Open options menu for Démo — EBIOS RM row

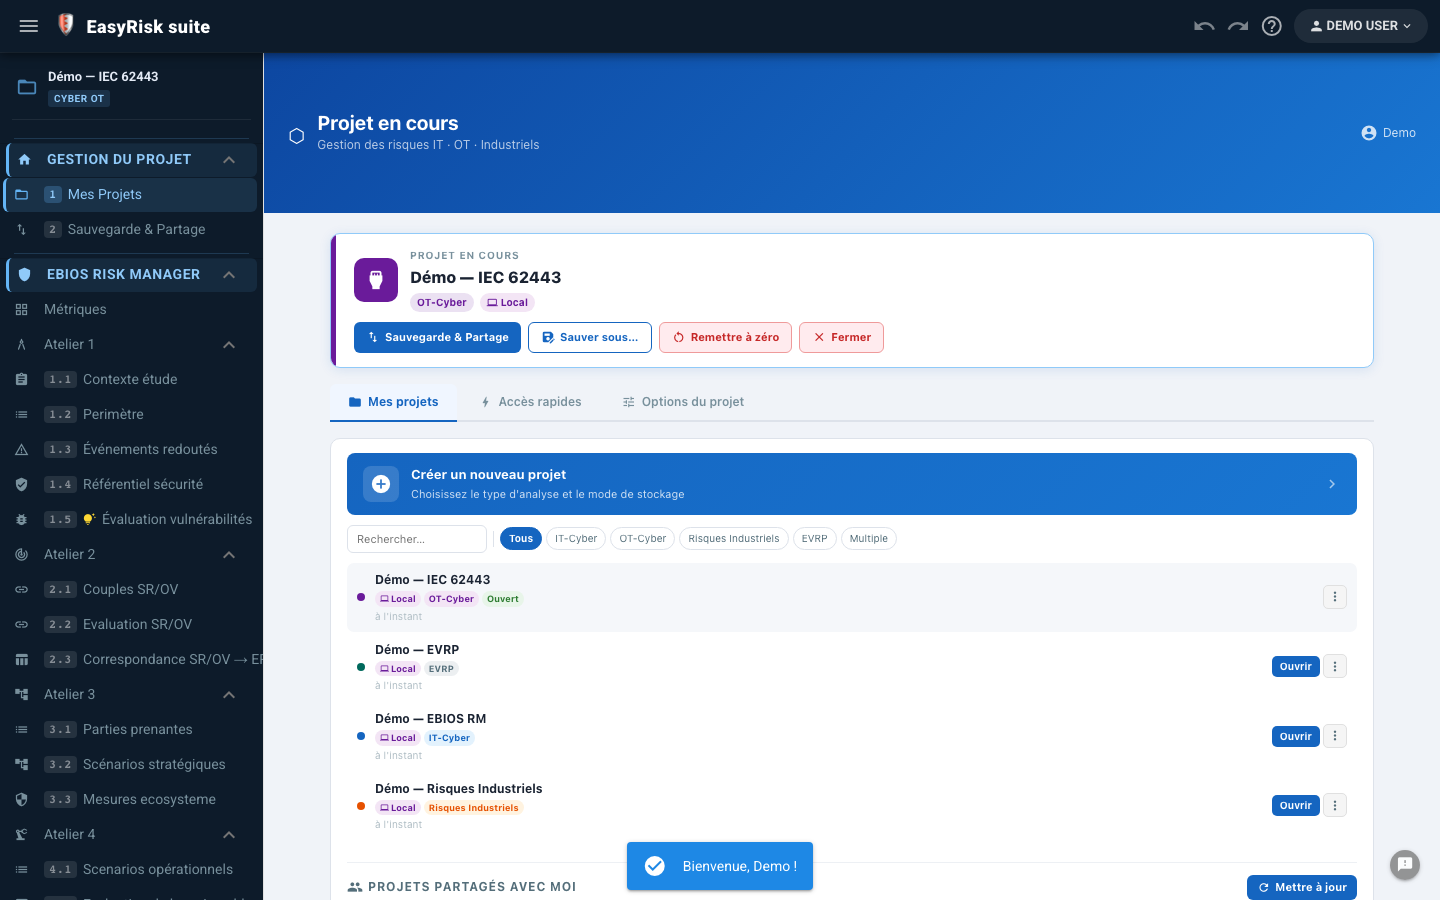(1335, 736)
